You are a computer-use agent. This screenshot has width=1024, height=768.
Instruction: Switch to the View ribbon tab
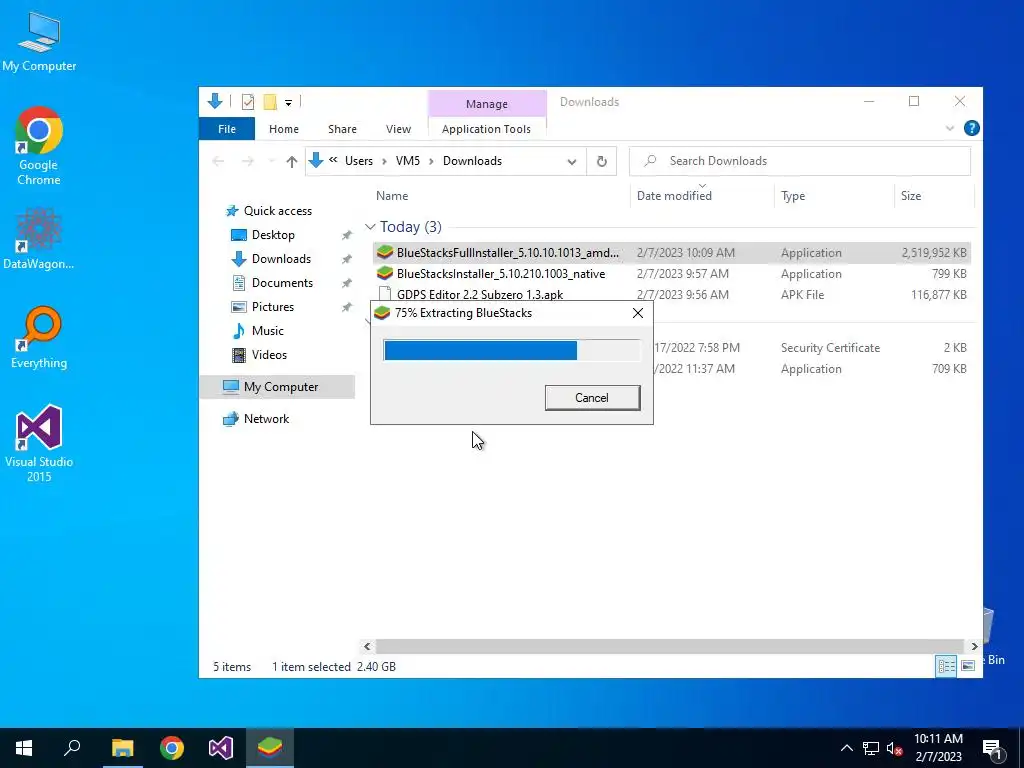pos(398,129)
